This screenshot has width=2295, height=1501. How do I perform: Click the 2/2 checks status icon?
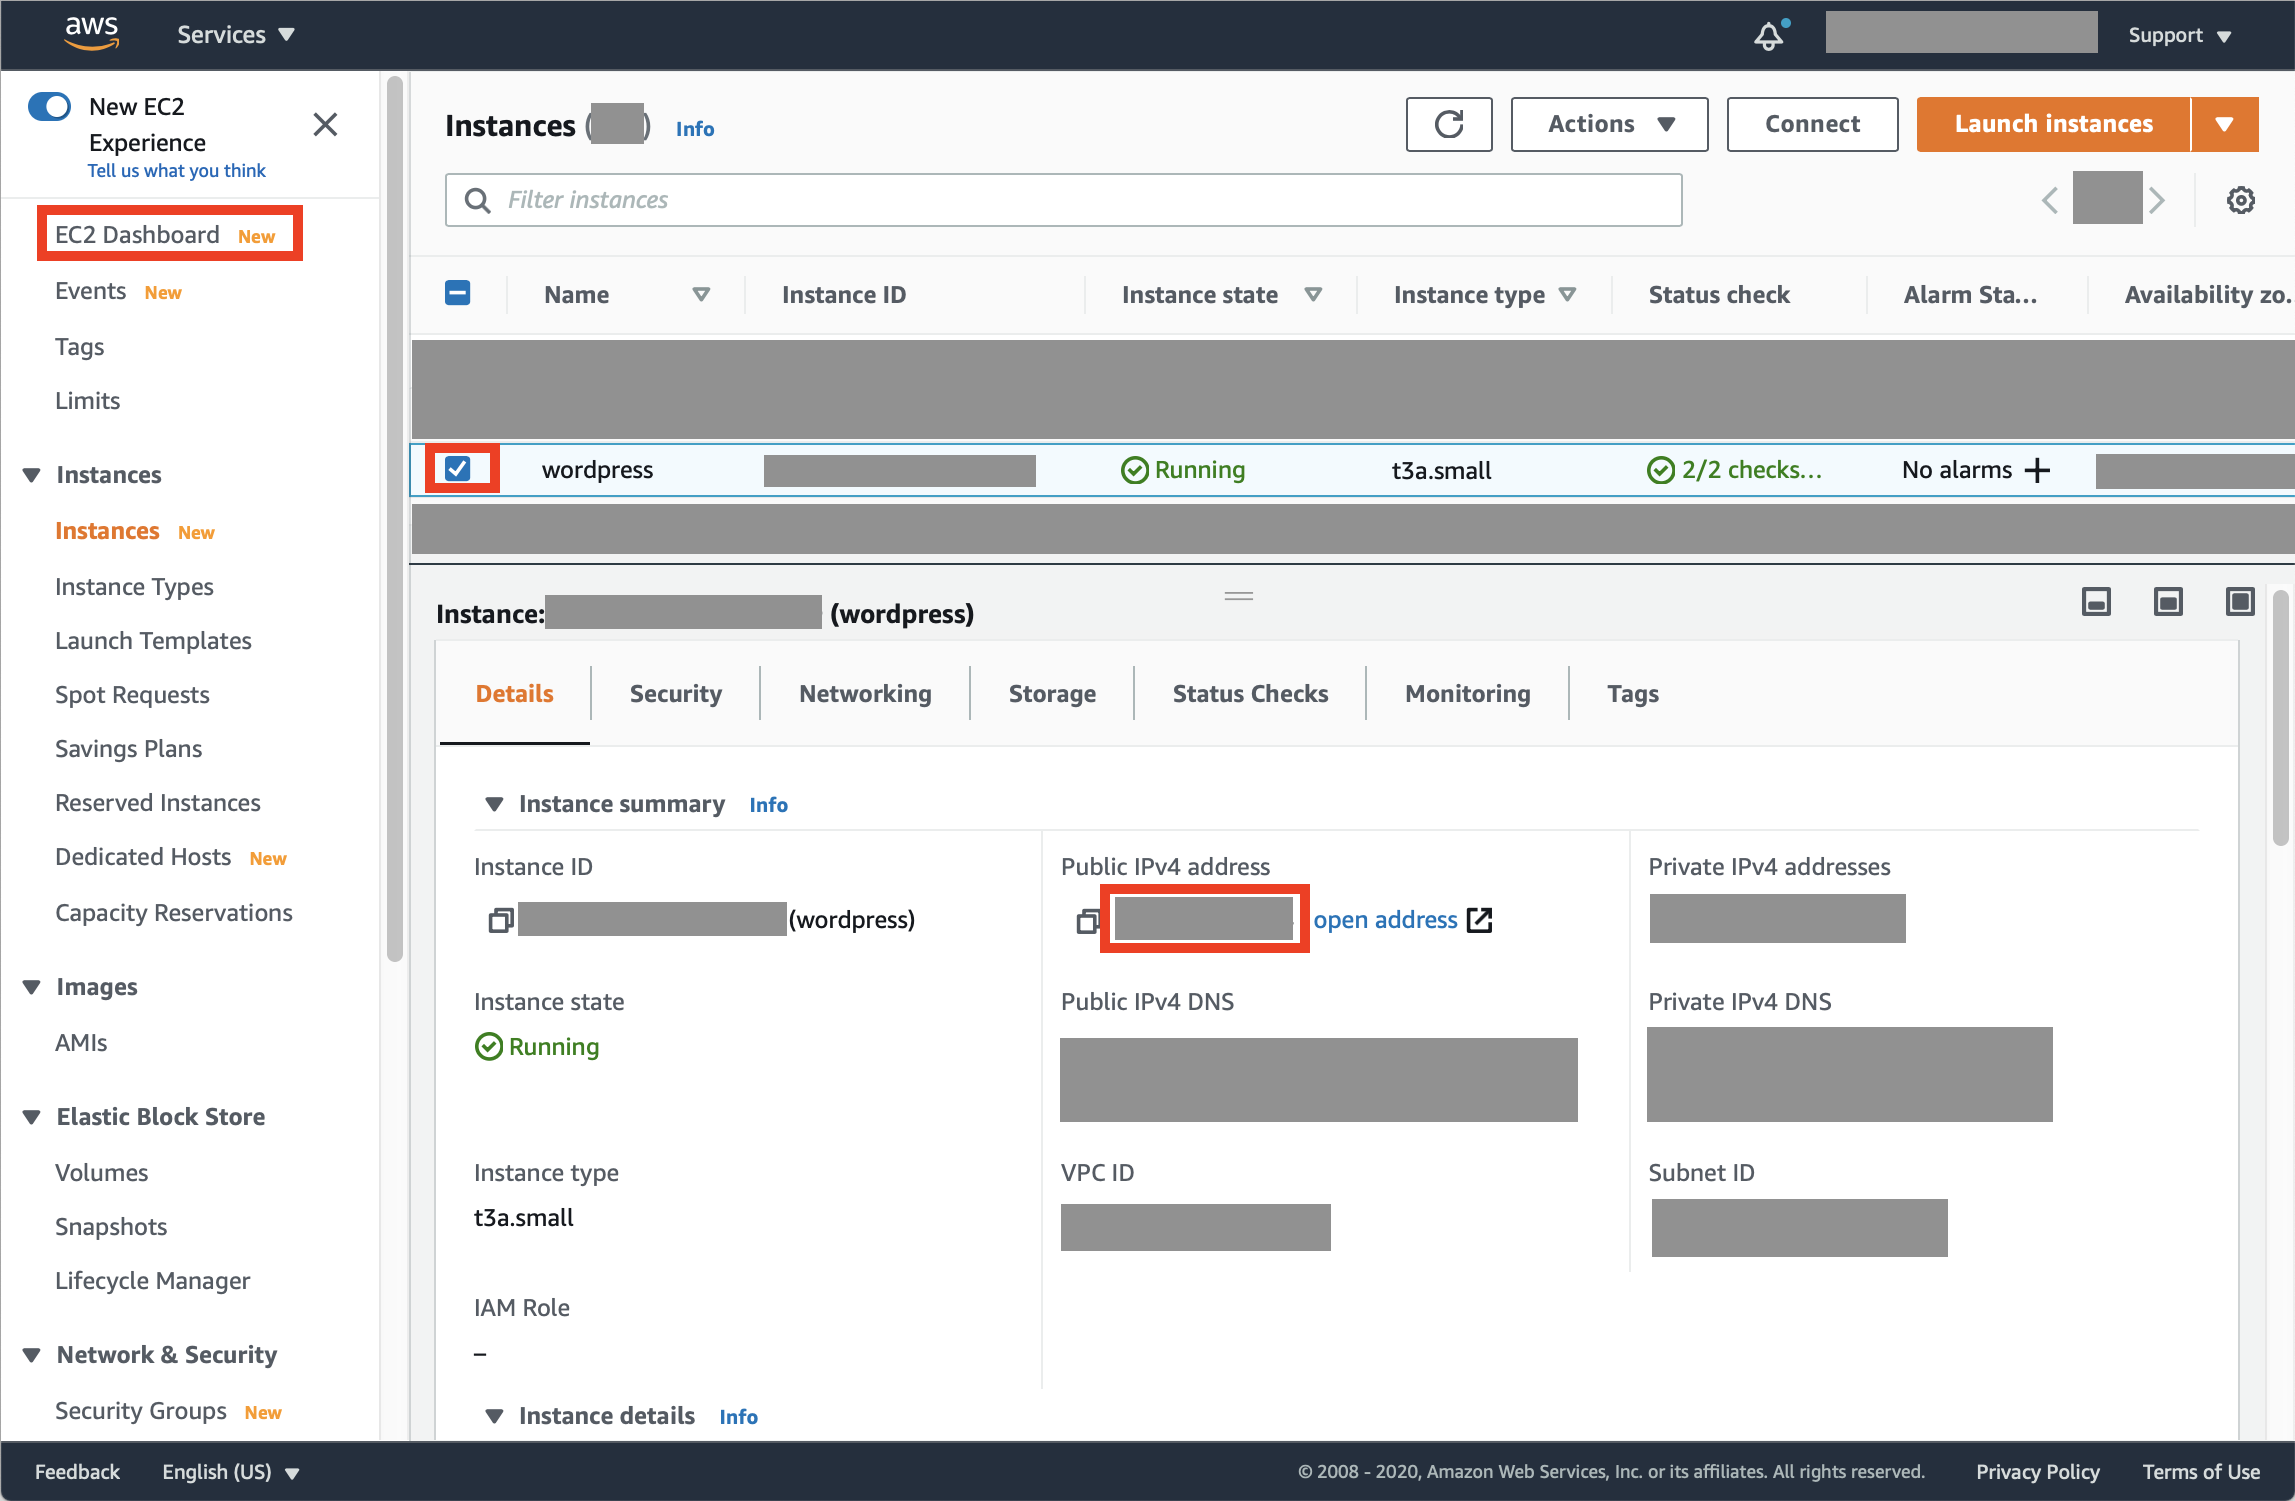(x=1661, y=470)
